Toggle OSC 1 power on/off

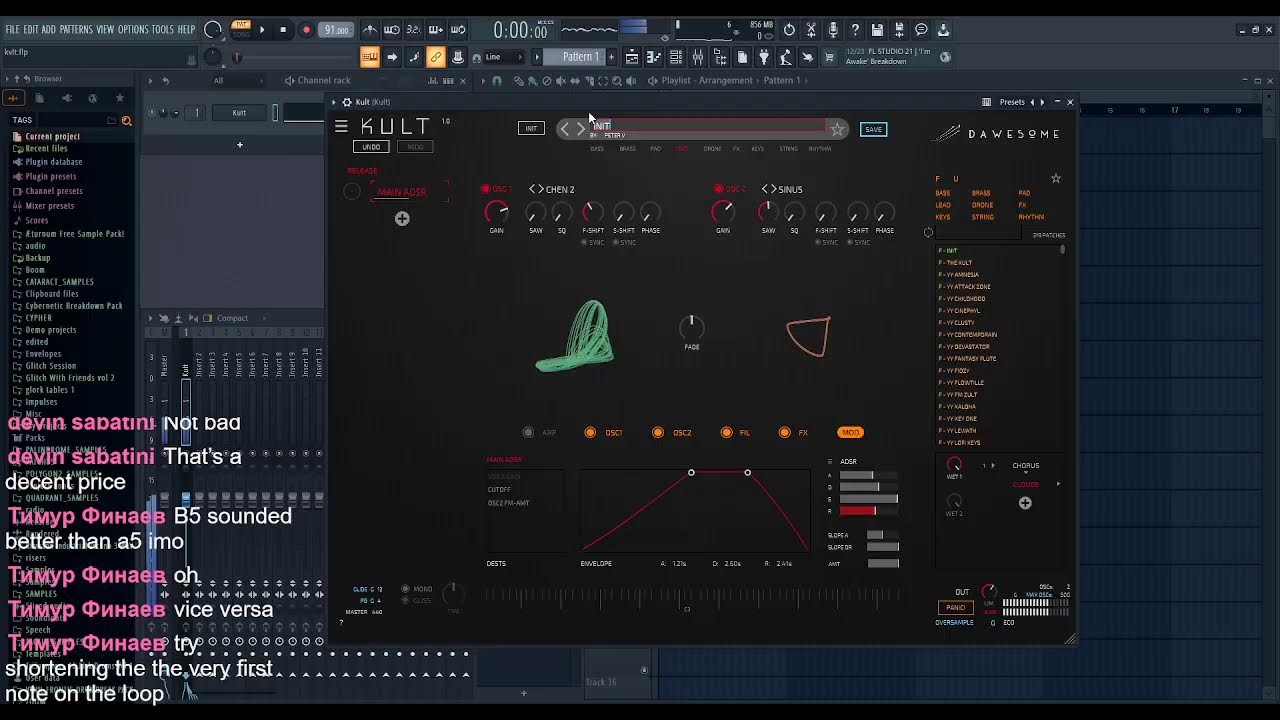click(486, 189)
